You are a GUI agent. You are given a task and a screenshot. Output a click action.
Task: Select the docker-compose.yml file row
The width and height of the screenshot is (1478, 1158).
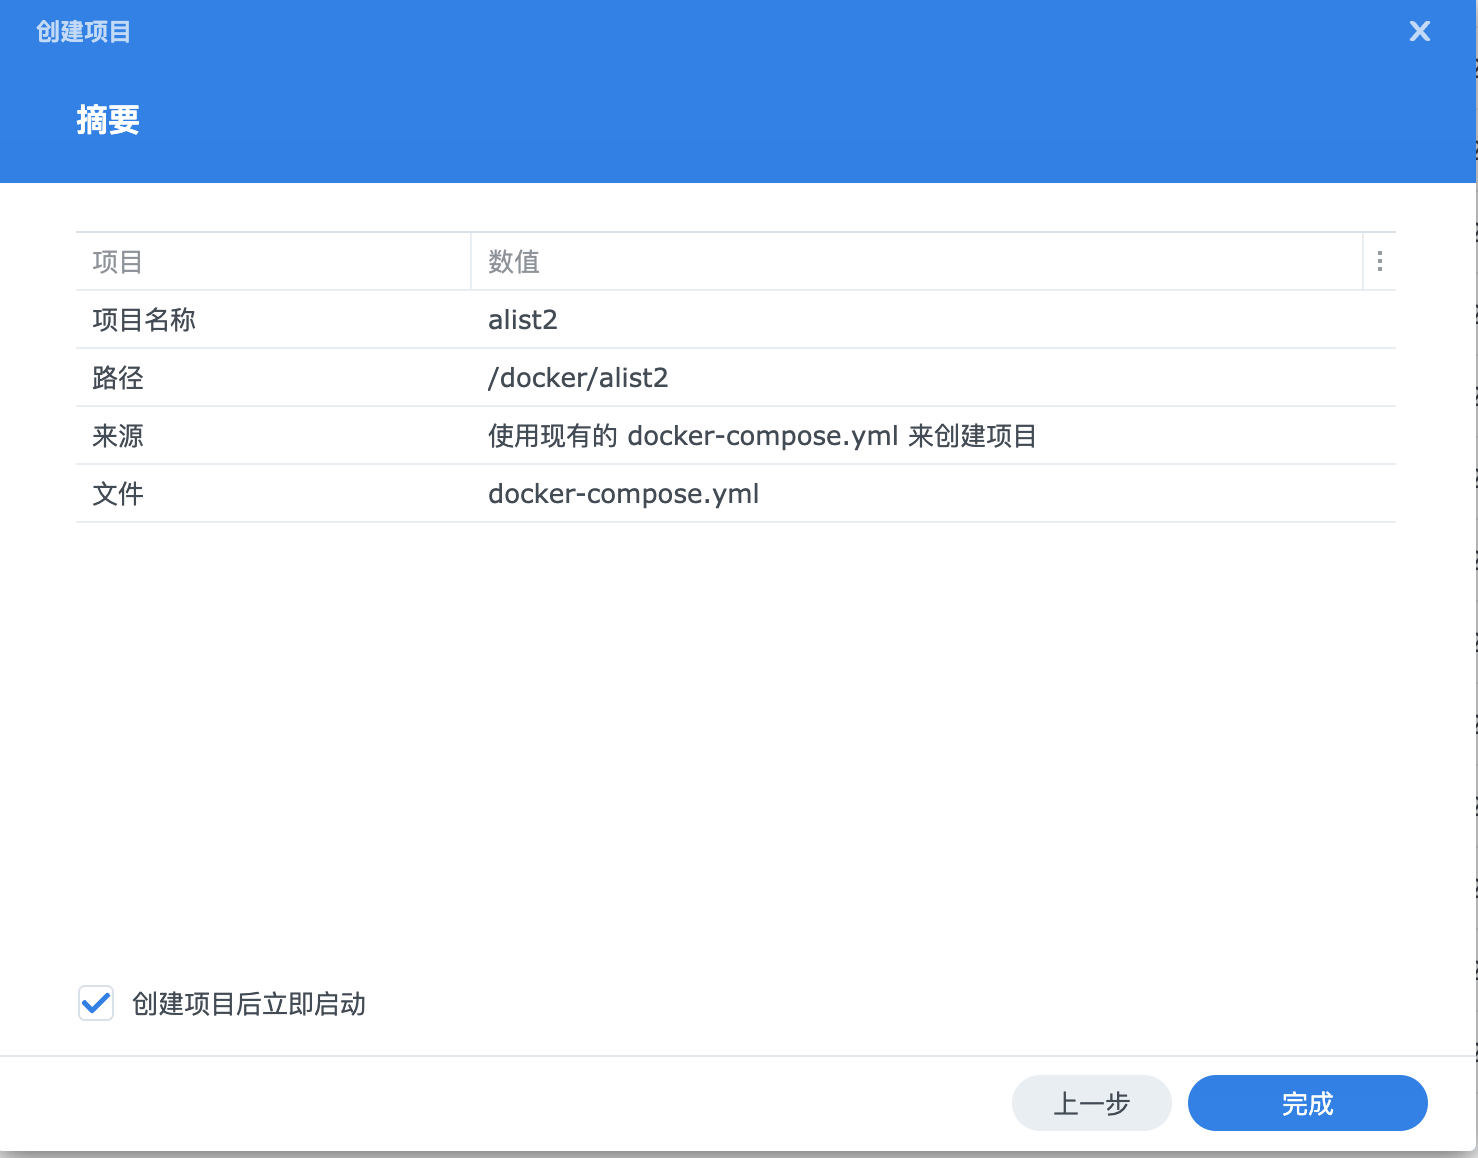tap(623, 493)
